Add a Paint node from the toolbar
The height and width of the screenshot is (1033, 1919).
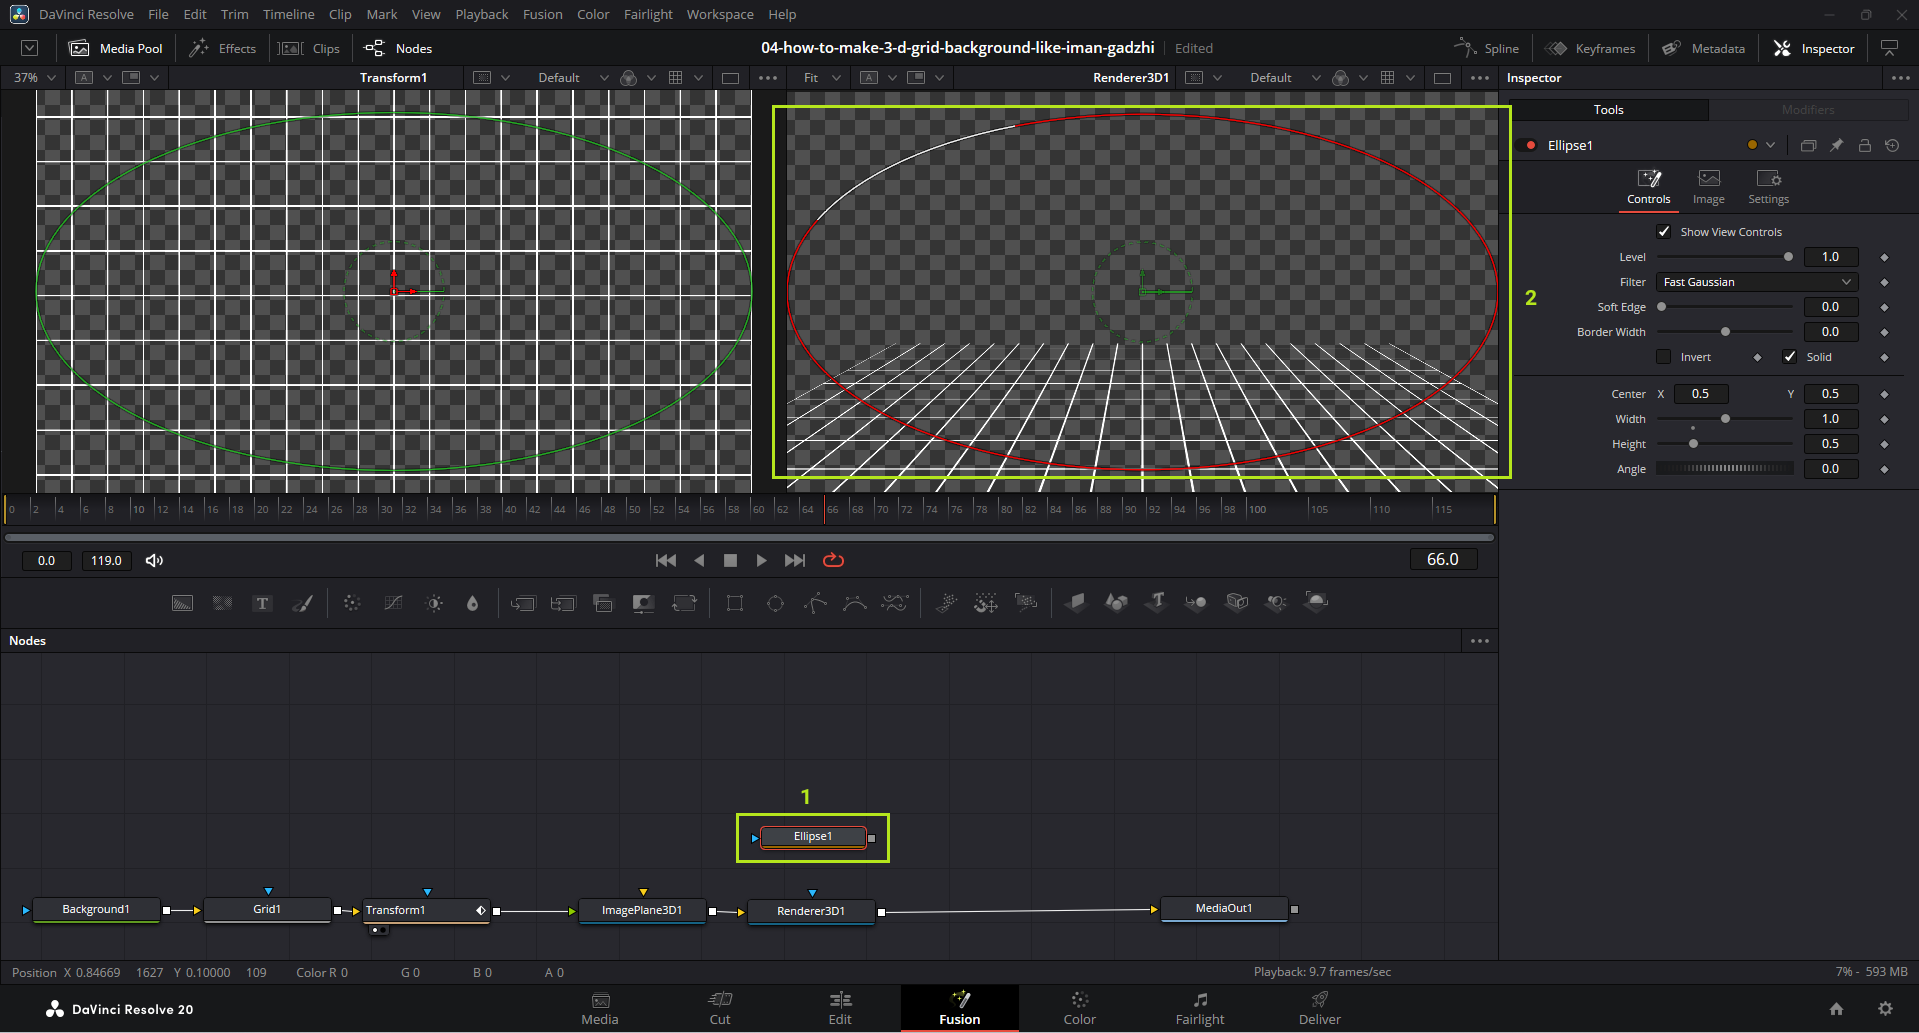[302, 603]
